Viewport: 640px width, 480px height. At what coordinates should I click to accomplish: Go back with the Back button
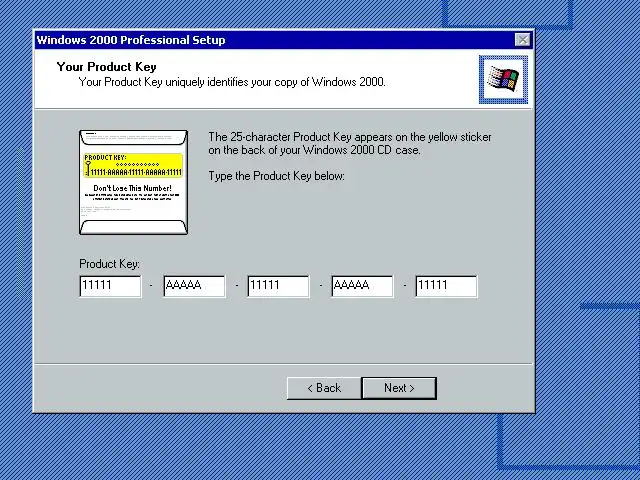pyautogui.click(x=324, y=388)
